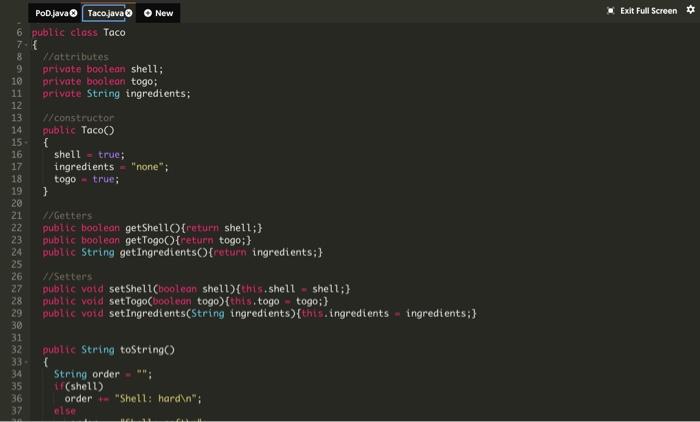Close the PoD.java tab
The image size is (700, 422).
point(74,13)
